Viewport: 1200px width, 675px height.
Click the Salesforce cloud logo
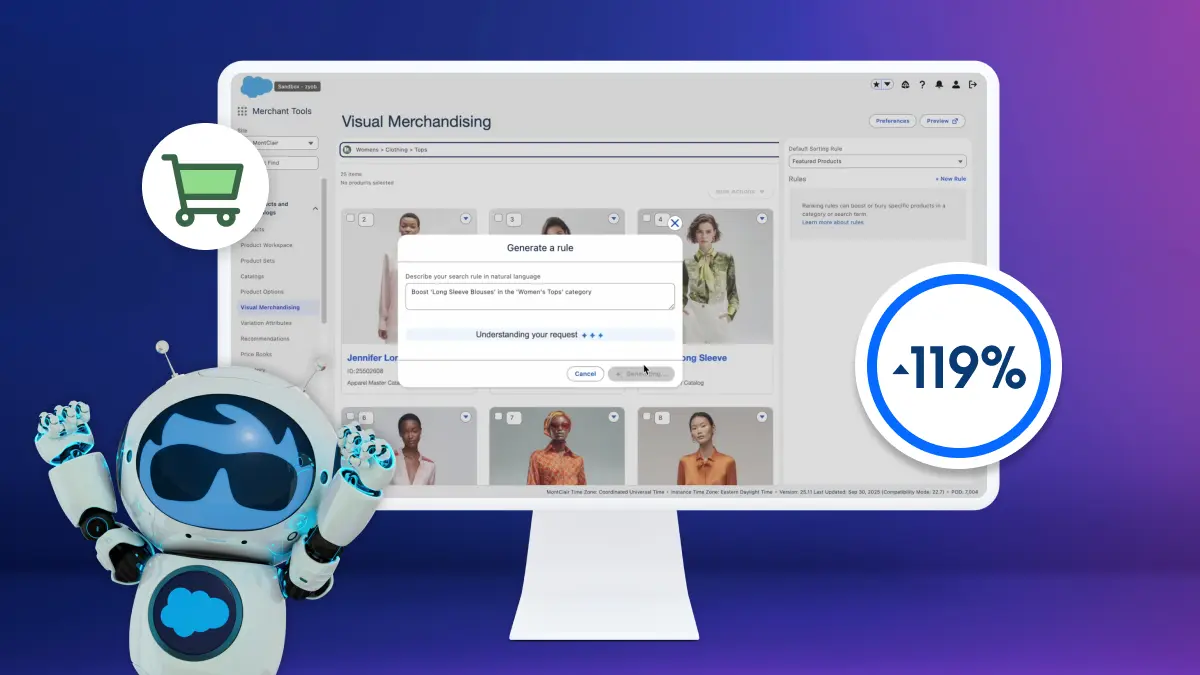click(x=257, y=88)
